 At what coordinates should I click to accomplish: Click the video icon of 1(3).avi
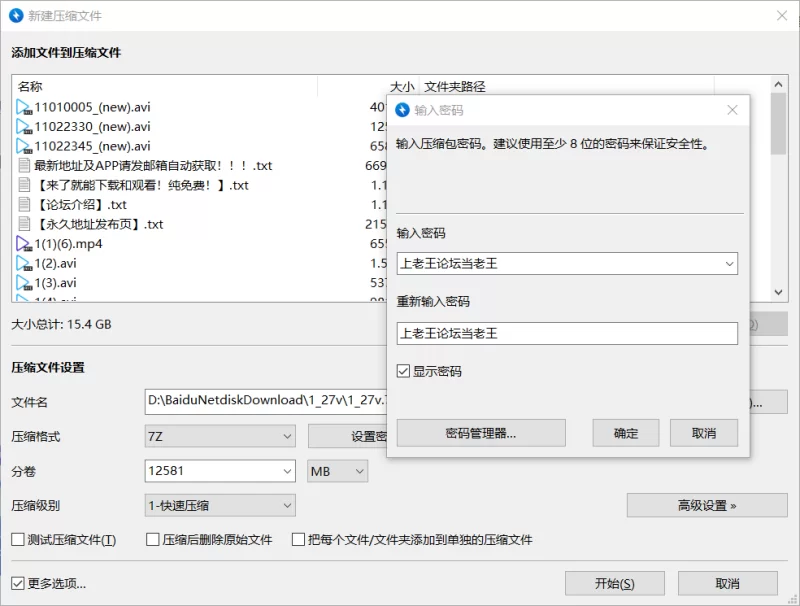tap(24, 283)
